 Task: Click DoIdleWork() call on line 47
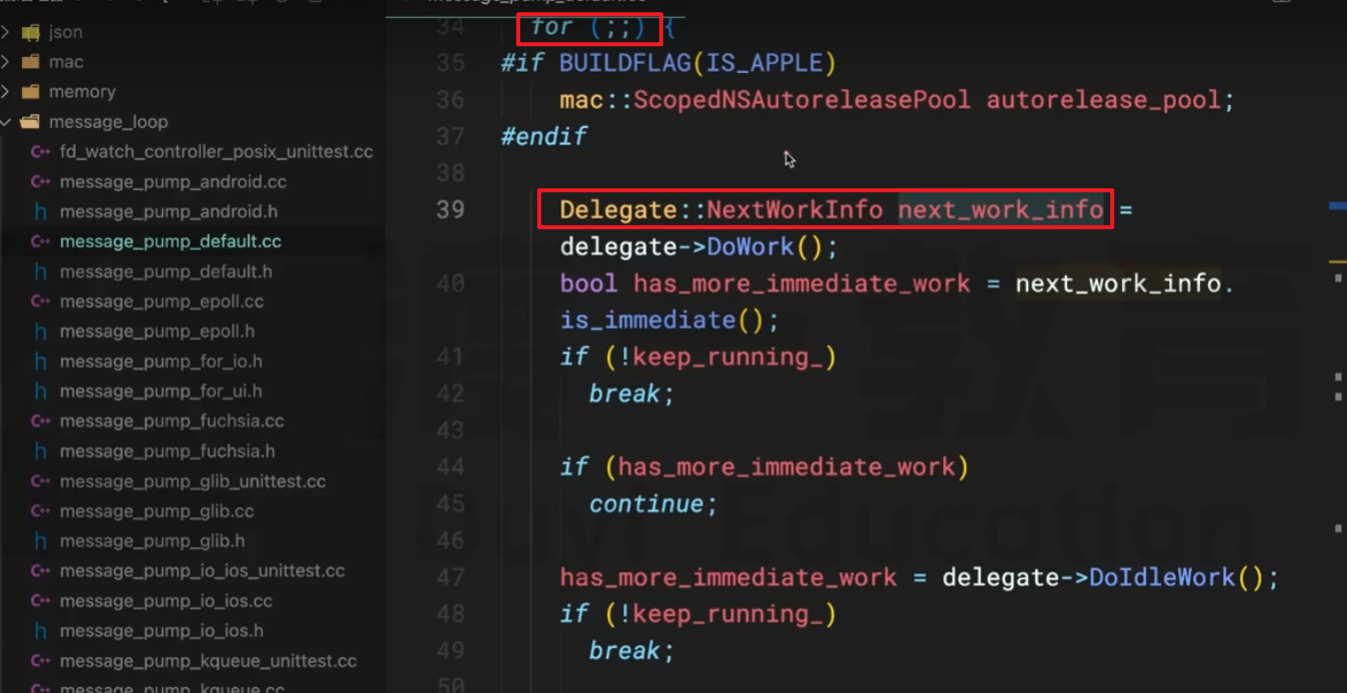click(x=1177, y=577)
